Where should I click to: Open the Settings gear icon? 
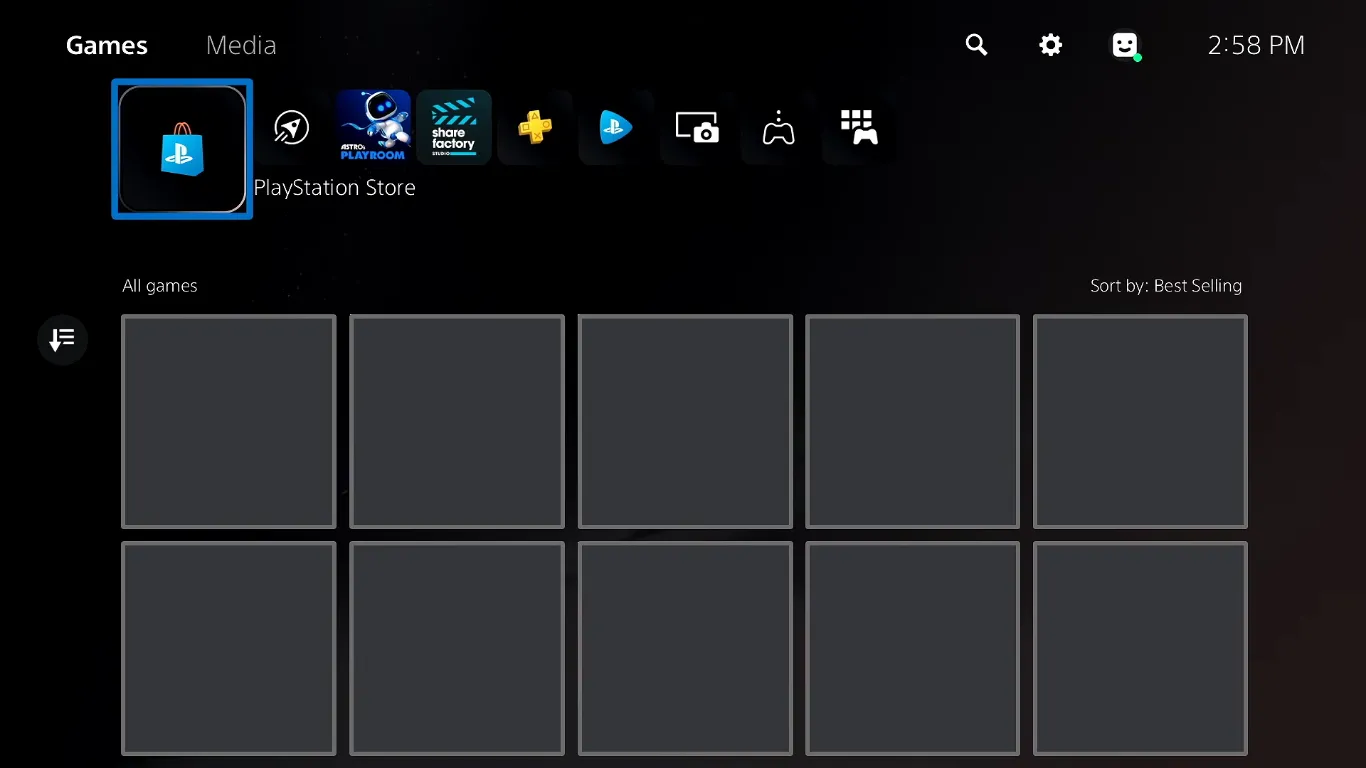1050,45
